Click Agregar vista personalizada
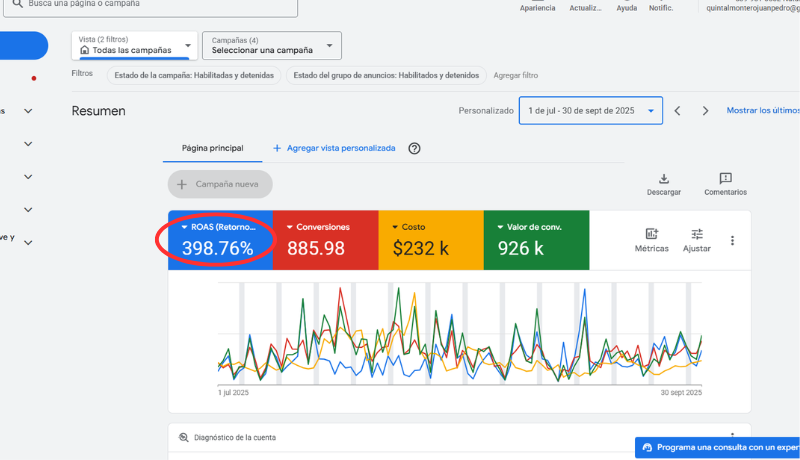This screenshot has width=800, height=460. point(334,148)
